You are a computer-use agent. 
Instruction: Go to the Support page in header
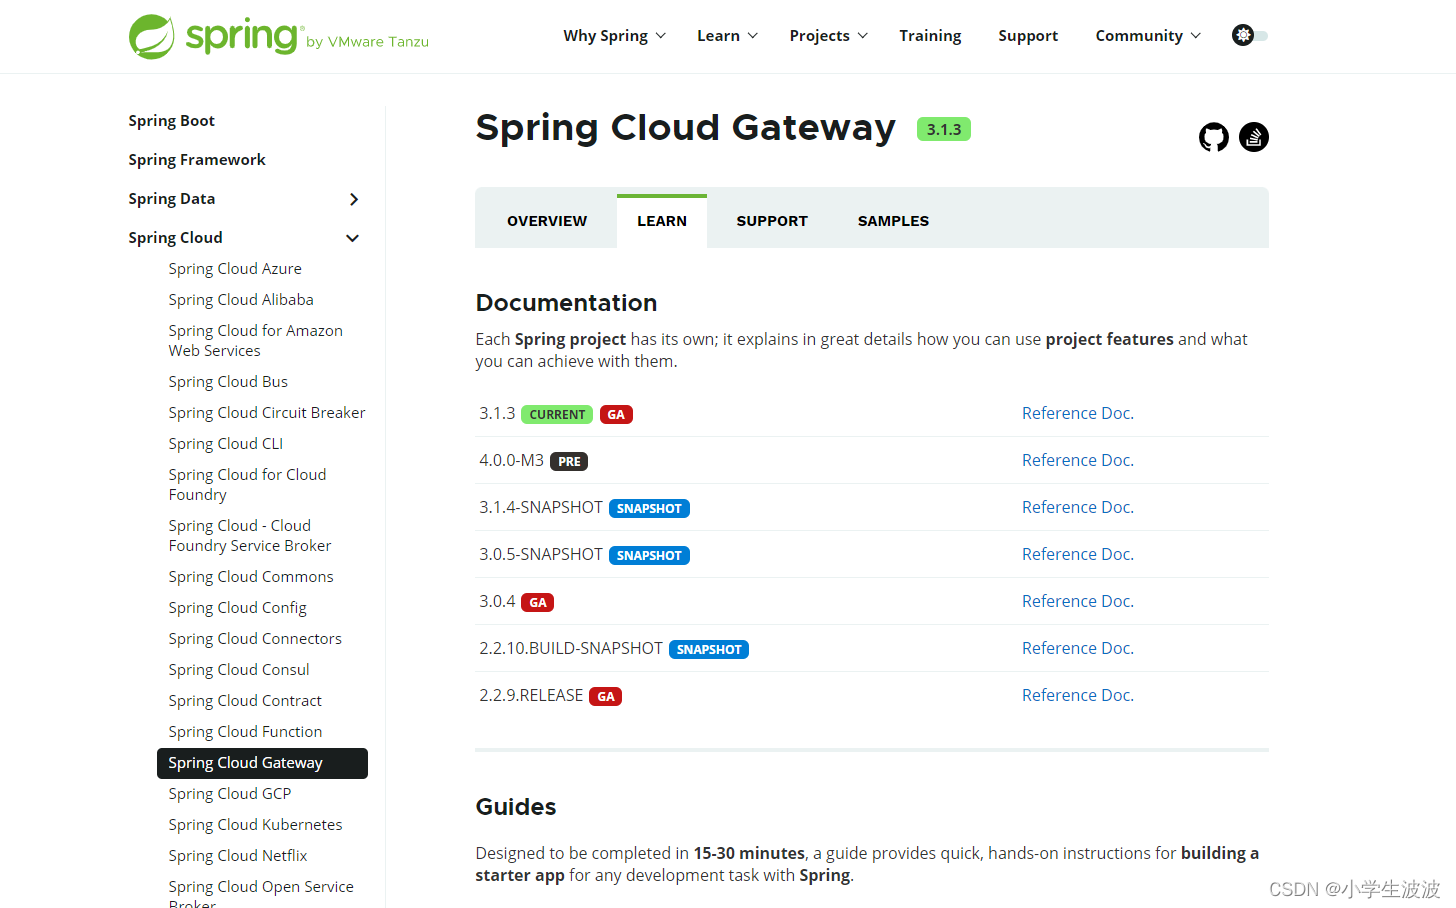tap(1028, 36)
